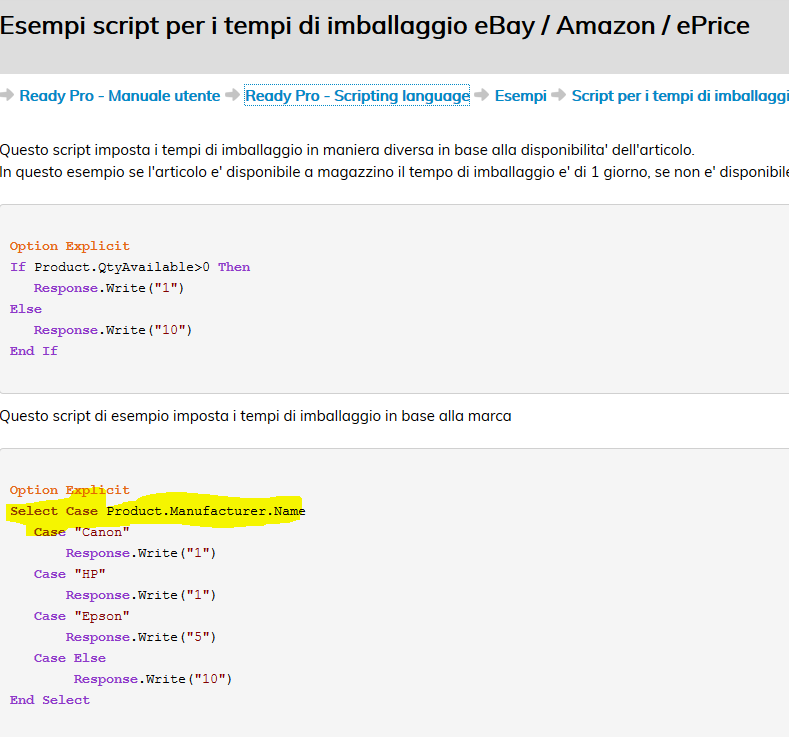
Task: Click the paragraph about packing times by brand
Action: (256, 416)
